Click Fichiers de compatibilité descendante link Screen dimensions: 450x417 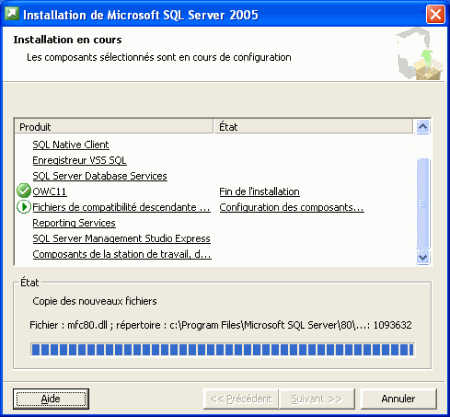coord(121,207)
